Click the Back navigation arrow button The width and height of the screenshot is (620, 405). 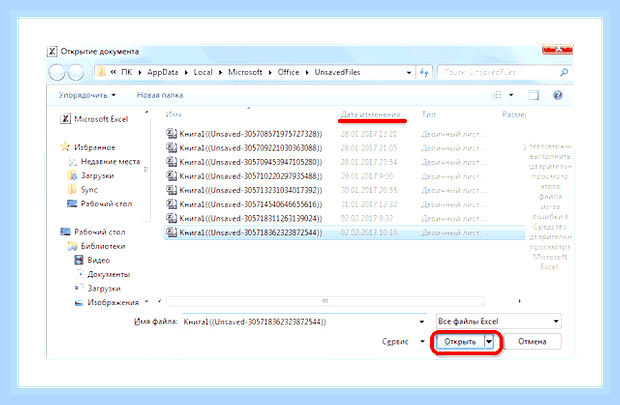(x=57, y=73)
